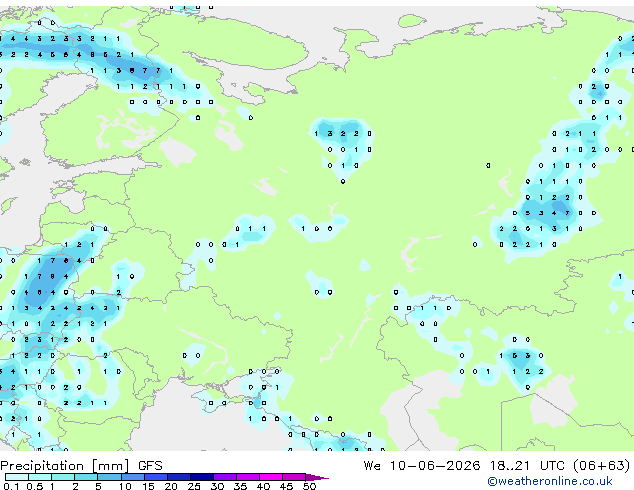This screenshot has height=490, width=634.
Task: Open the weatheronline.co.uk copyright link
Action: tap(550, 481)
